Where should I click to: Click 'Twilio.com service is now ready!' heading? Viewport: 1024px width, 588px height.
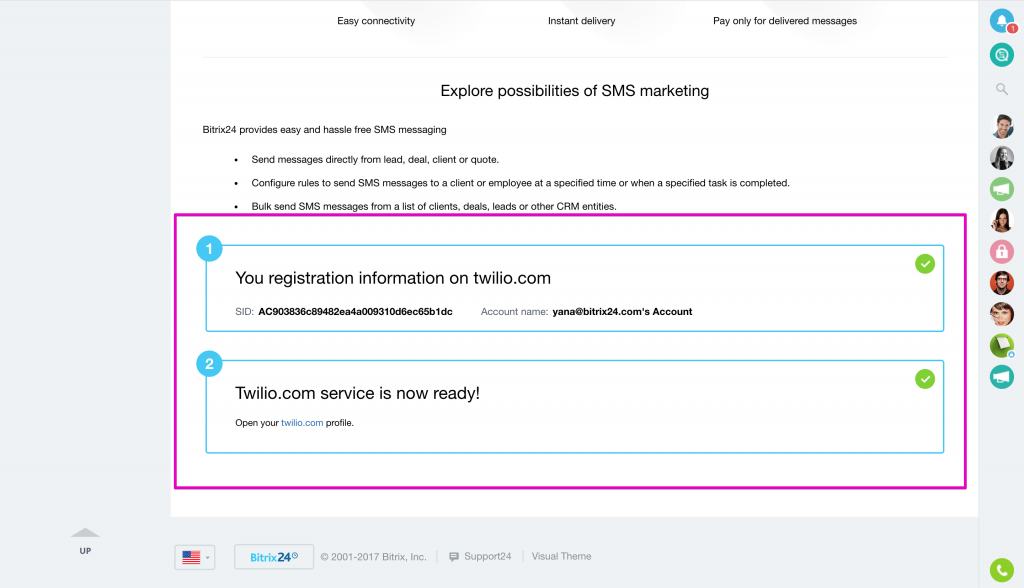[357, 393]
